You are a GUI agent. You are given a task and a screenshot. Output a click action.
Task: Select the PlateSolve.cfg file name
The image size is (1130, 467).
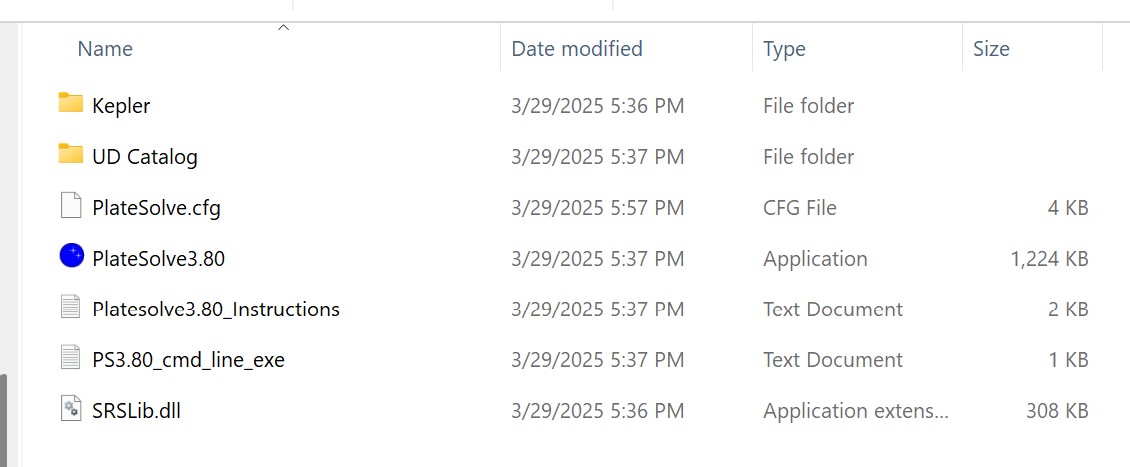tap(156, 208)
